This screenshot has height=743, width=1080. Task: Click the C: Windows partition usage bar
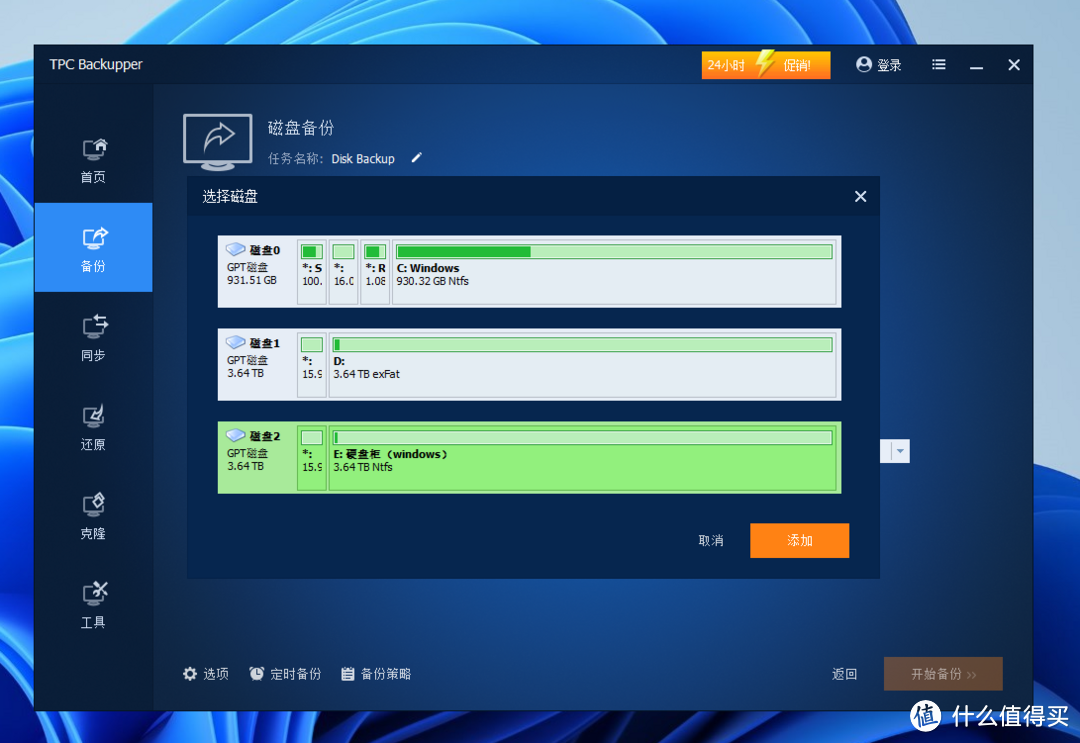(614, 252)
